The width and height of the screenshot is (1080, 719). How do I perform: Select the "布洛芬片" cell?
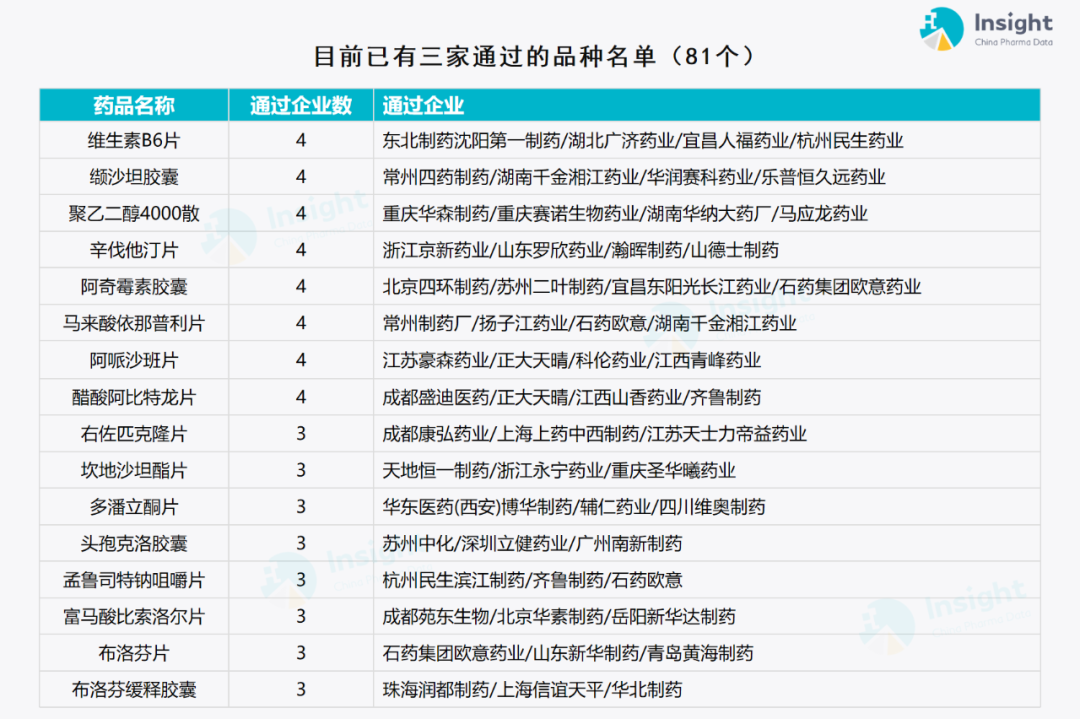134,653
